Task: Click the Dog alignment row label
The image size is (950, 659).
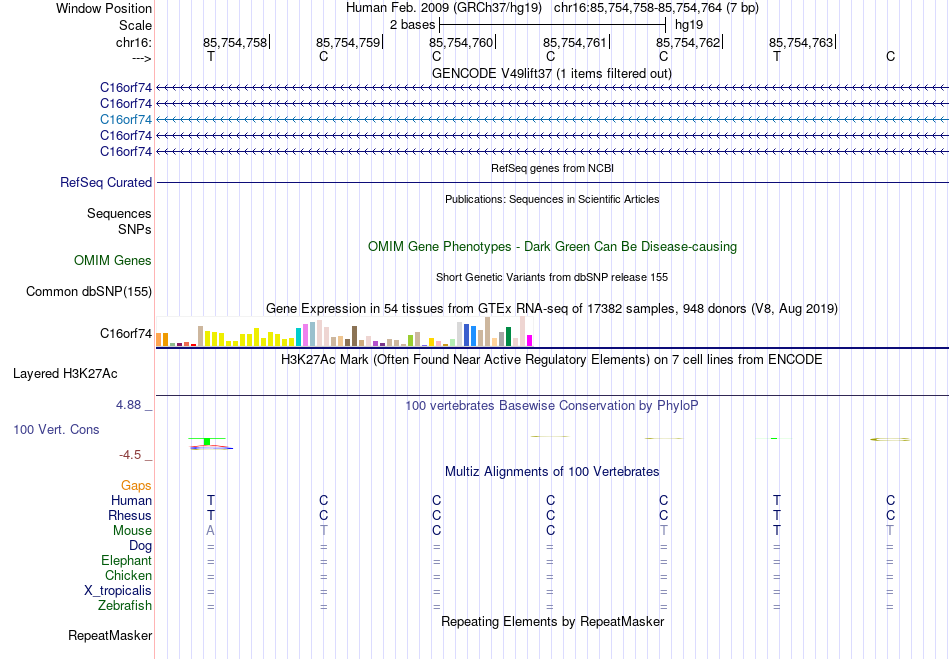Action: [141, 546]
